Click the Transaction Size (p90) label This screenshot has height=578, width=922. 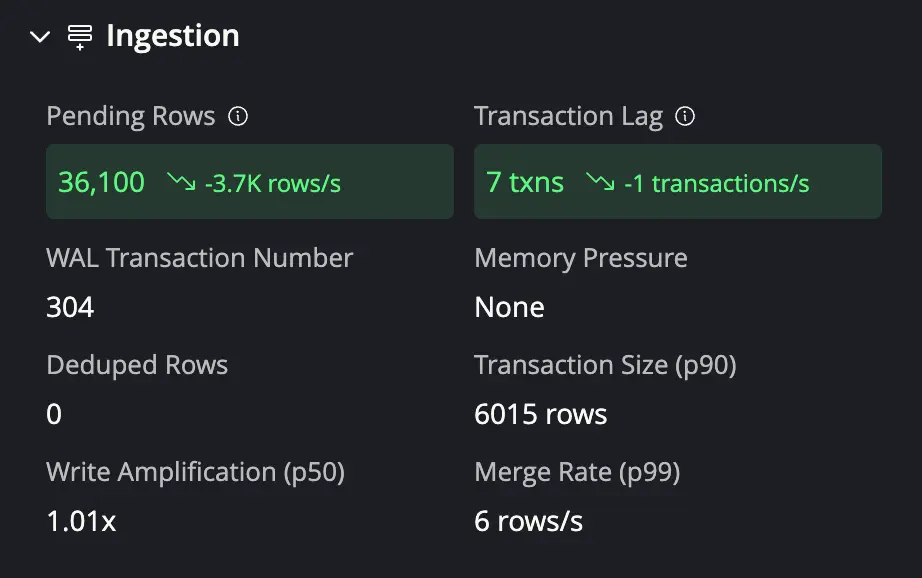[x=604, y=365]
